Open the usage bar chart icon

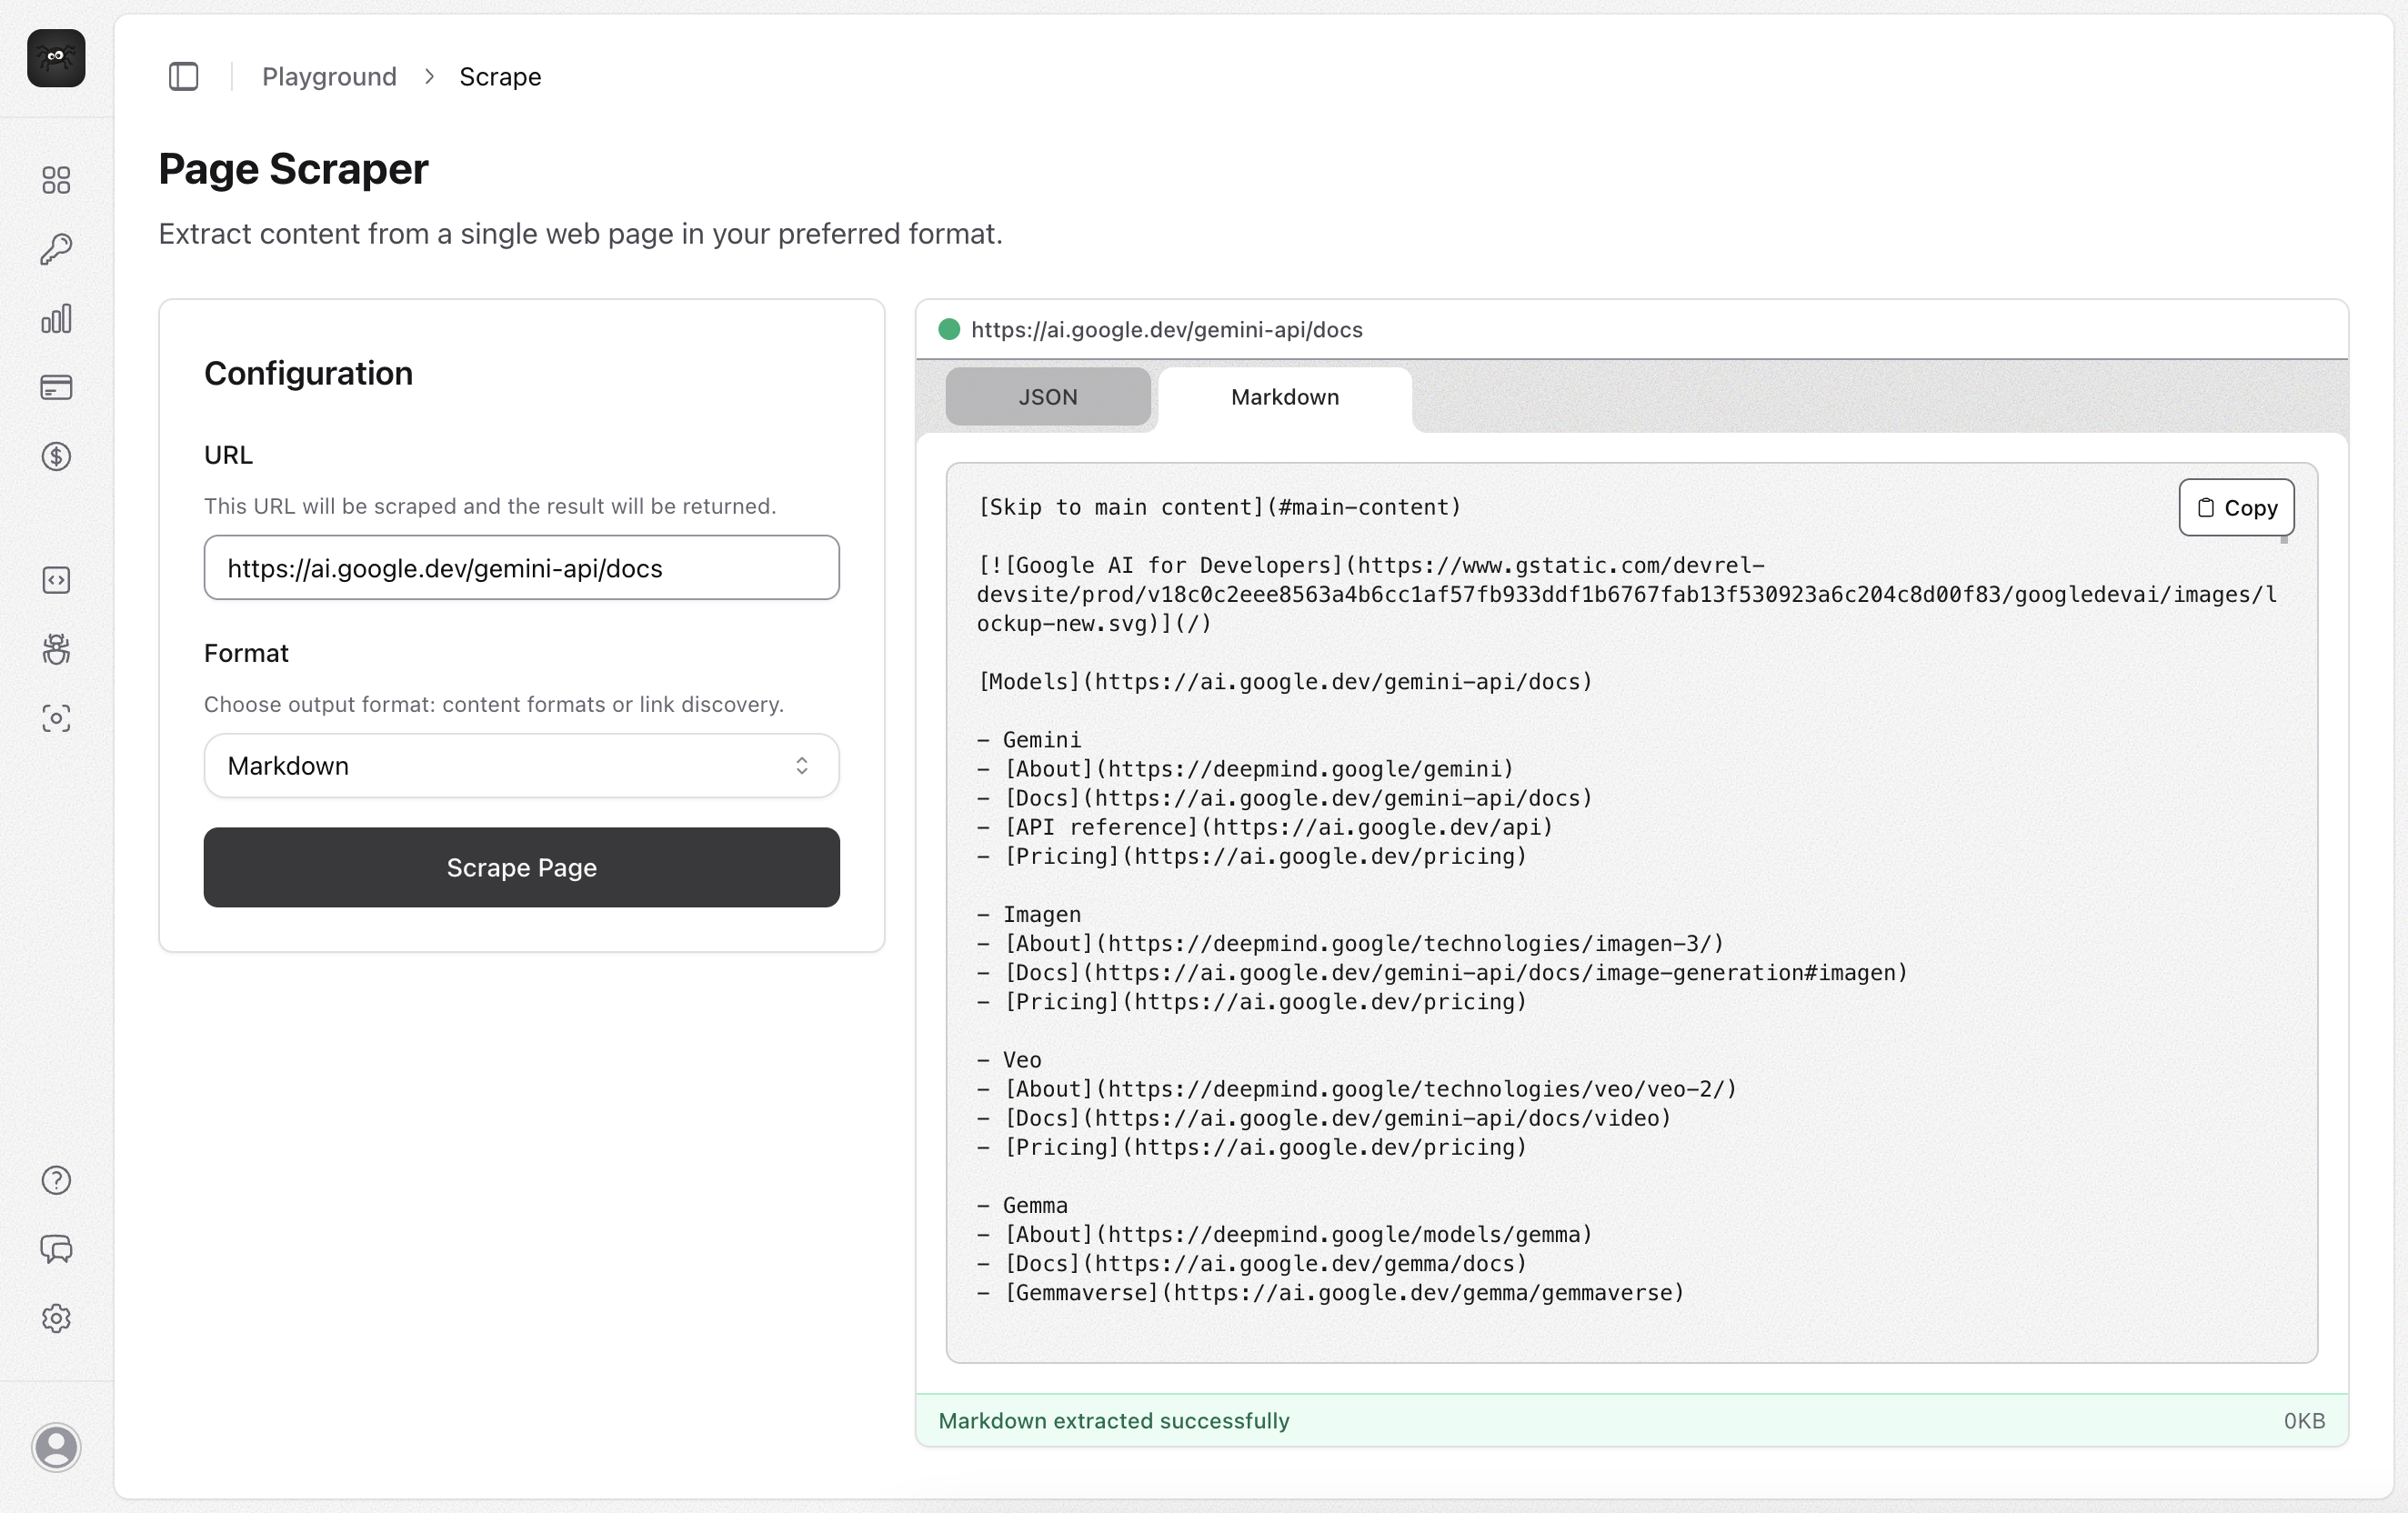(56, 318)
